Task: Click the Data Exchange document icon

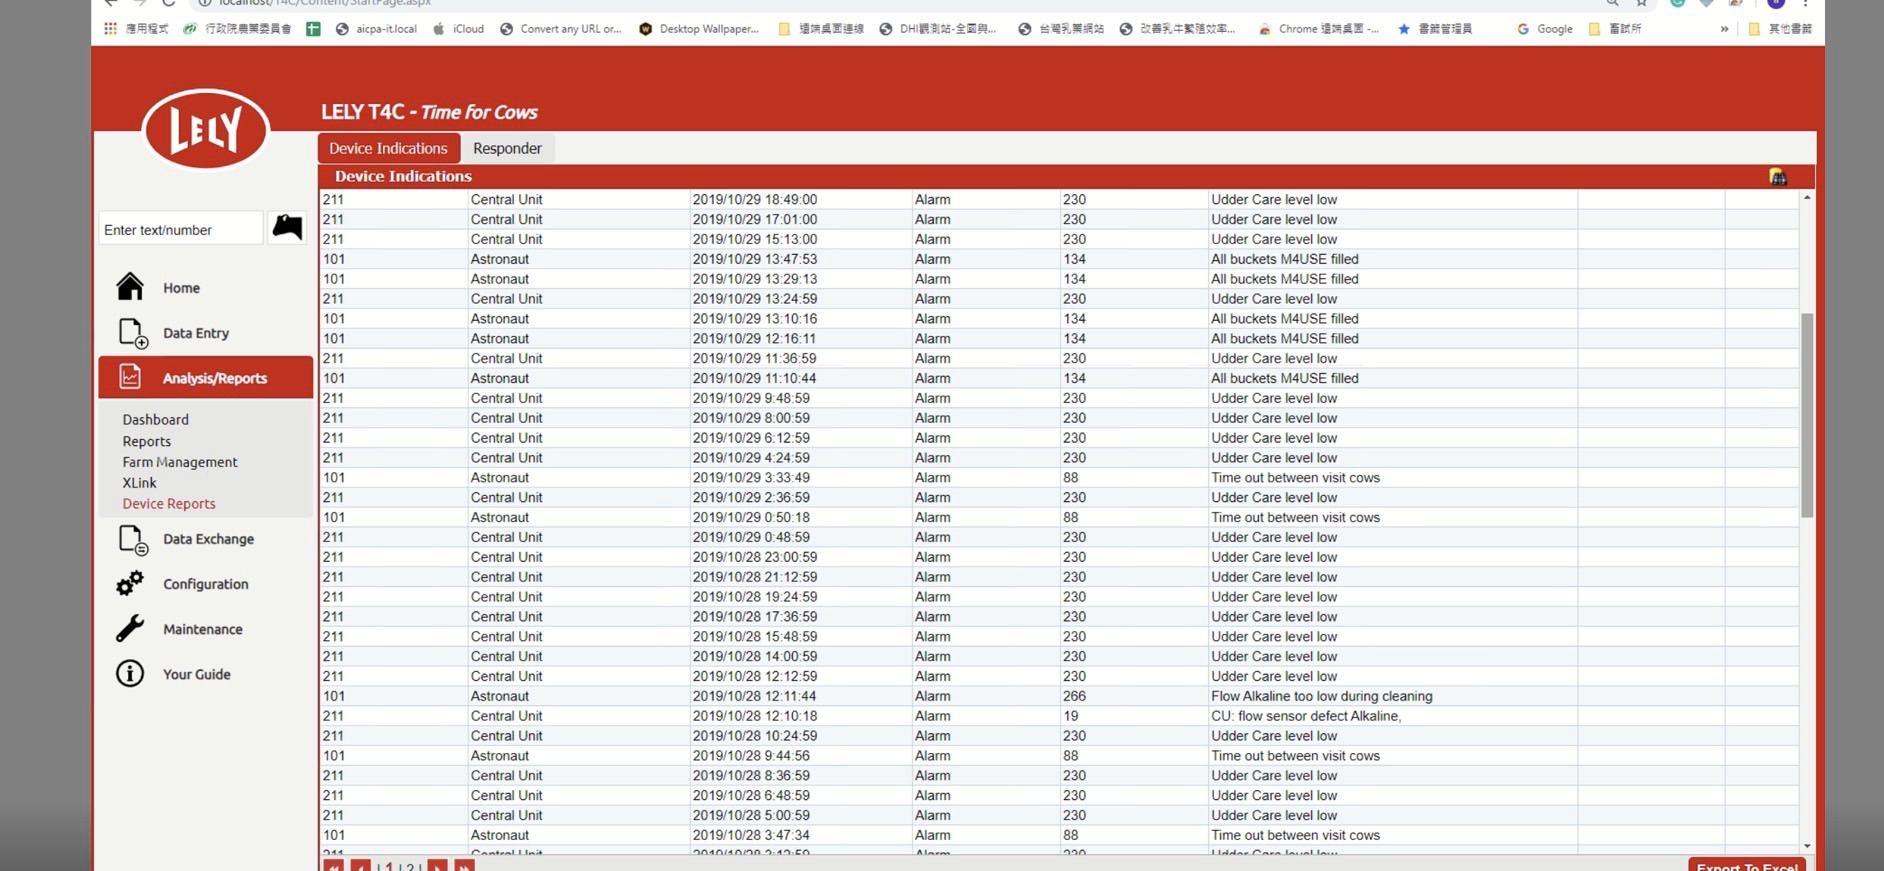Action: pyautogui.click(x=132, y=539)
